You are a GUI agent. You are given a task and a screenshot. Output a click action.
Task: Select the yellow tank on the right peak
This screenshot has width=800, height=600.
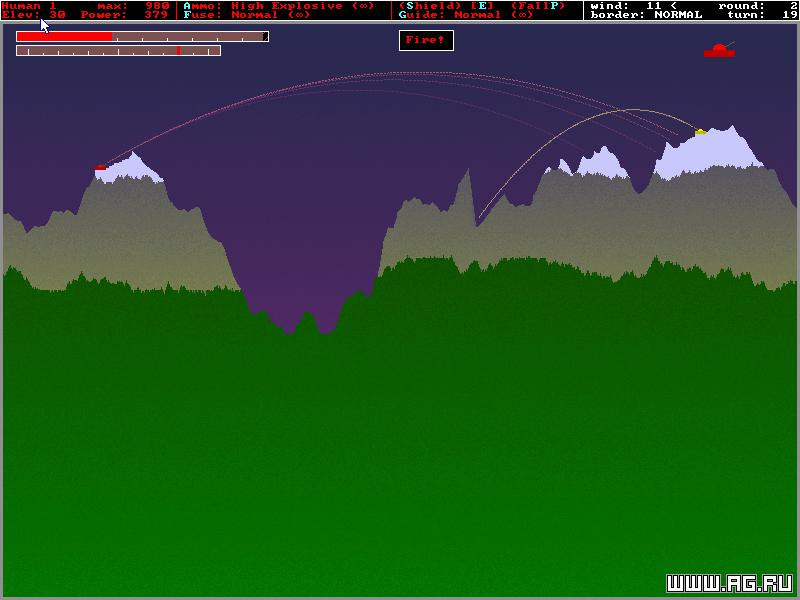(701, 132)
